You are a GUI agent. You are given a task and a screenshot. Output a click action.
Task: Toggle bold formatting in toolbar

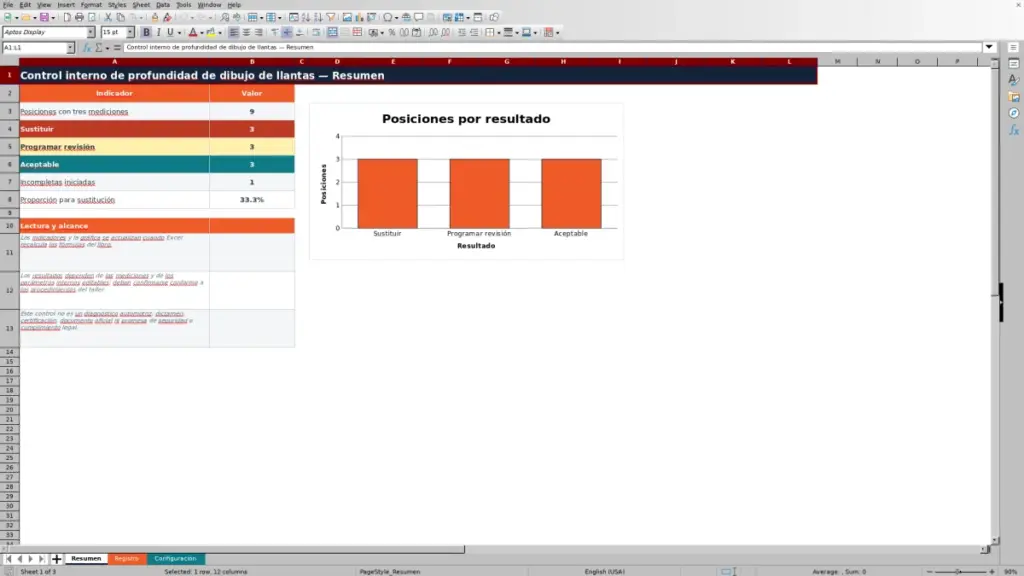146,32
